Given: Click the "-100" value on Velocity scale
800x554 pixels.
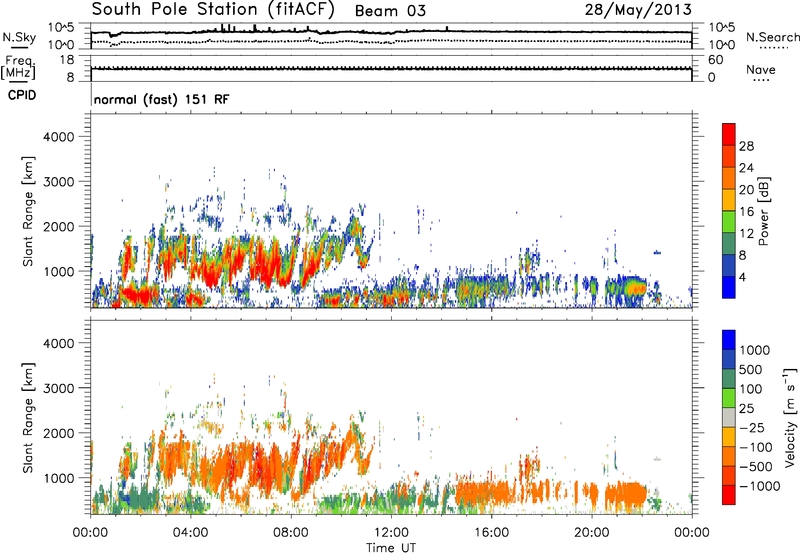Looking at the screenshot, I should coord(756,447).
